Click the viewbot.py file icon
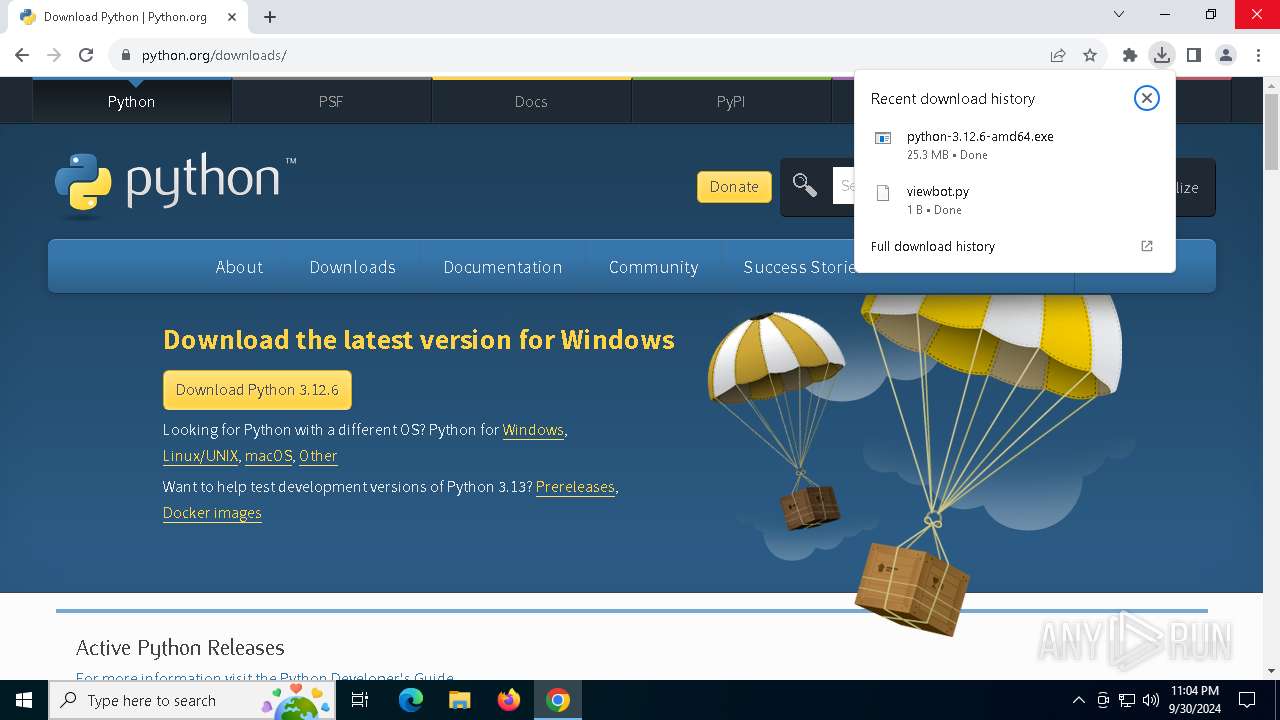Screen dimensions: 1280x720 click(x=883, y=193)
